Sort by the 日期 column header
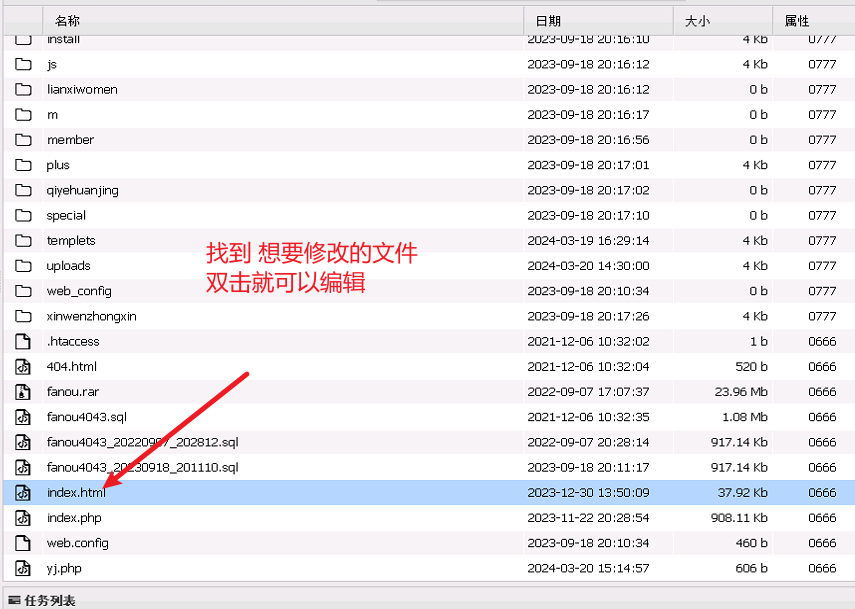The height and width of the screenshot is (609, 855). (548, 20)
